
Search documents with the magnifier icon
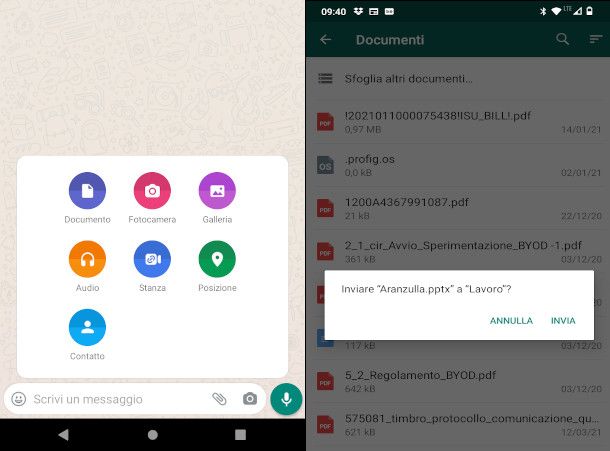(562, 39)
